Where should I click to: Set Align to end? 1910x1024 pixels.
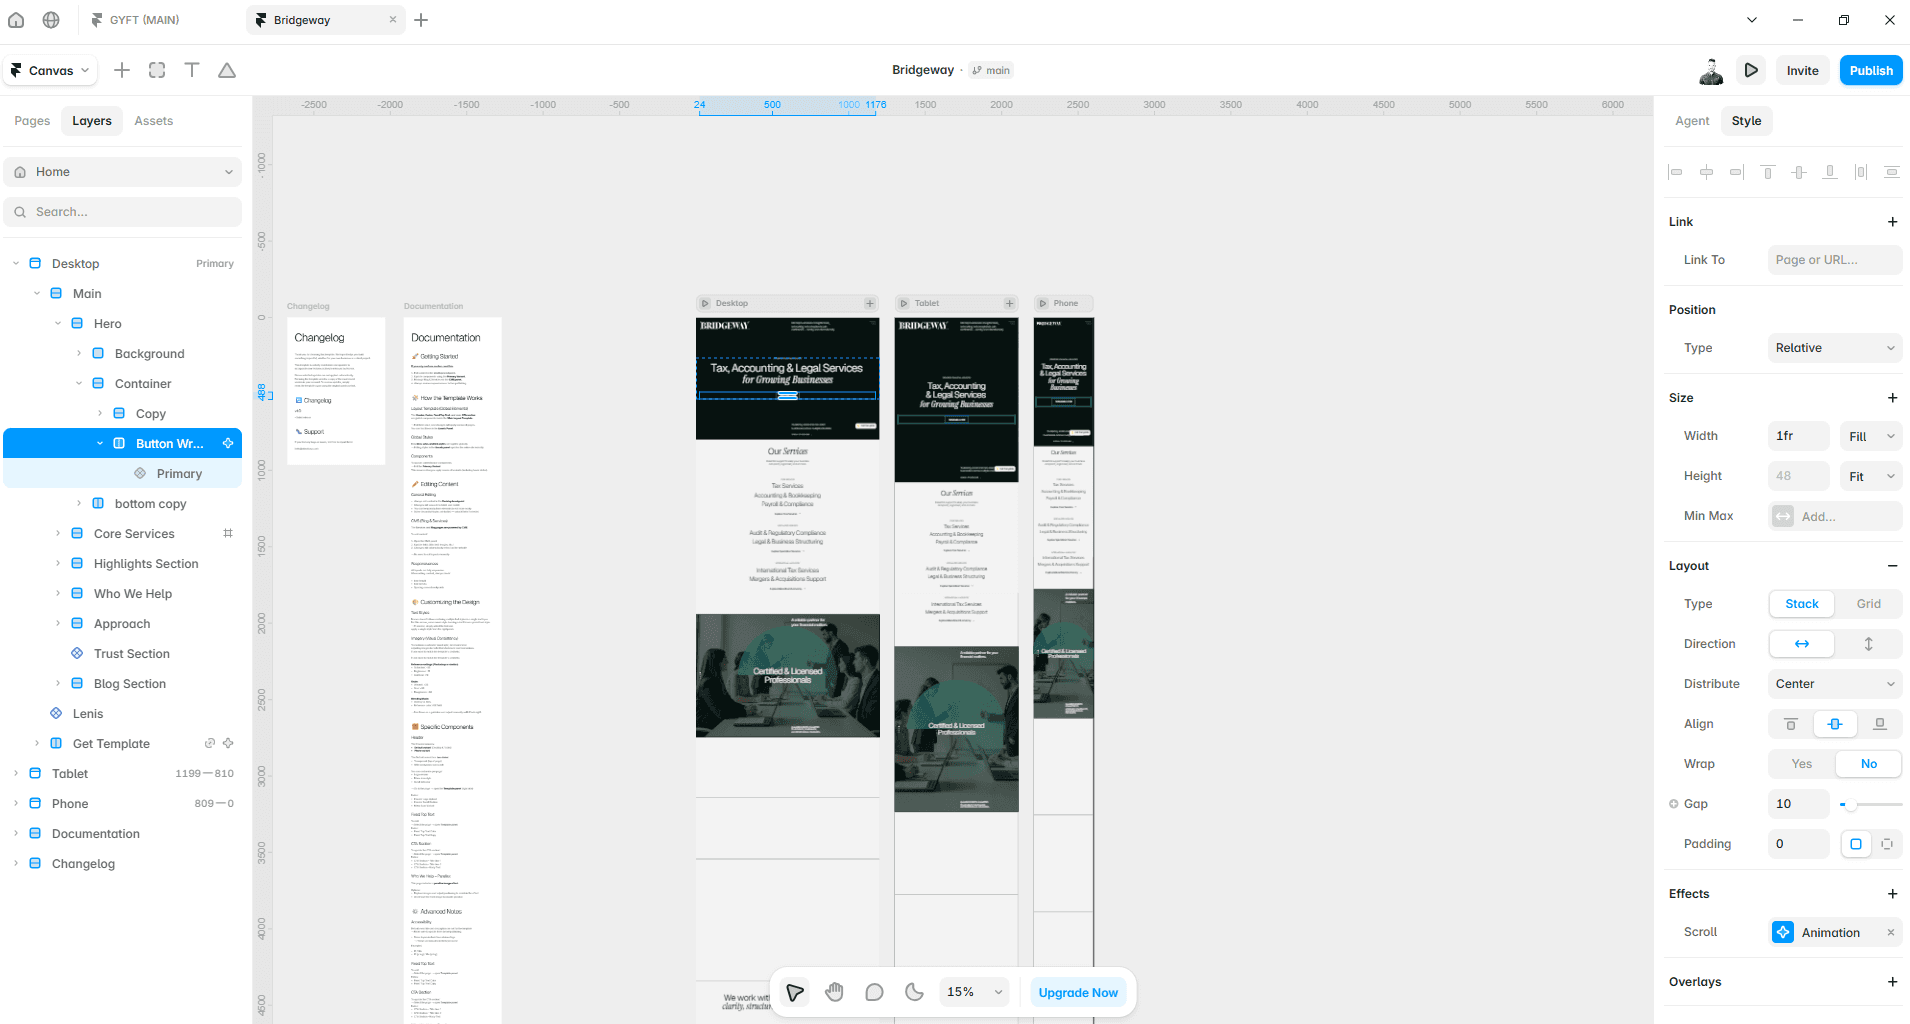click(1880, 724)
